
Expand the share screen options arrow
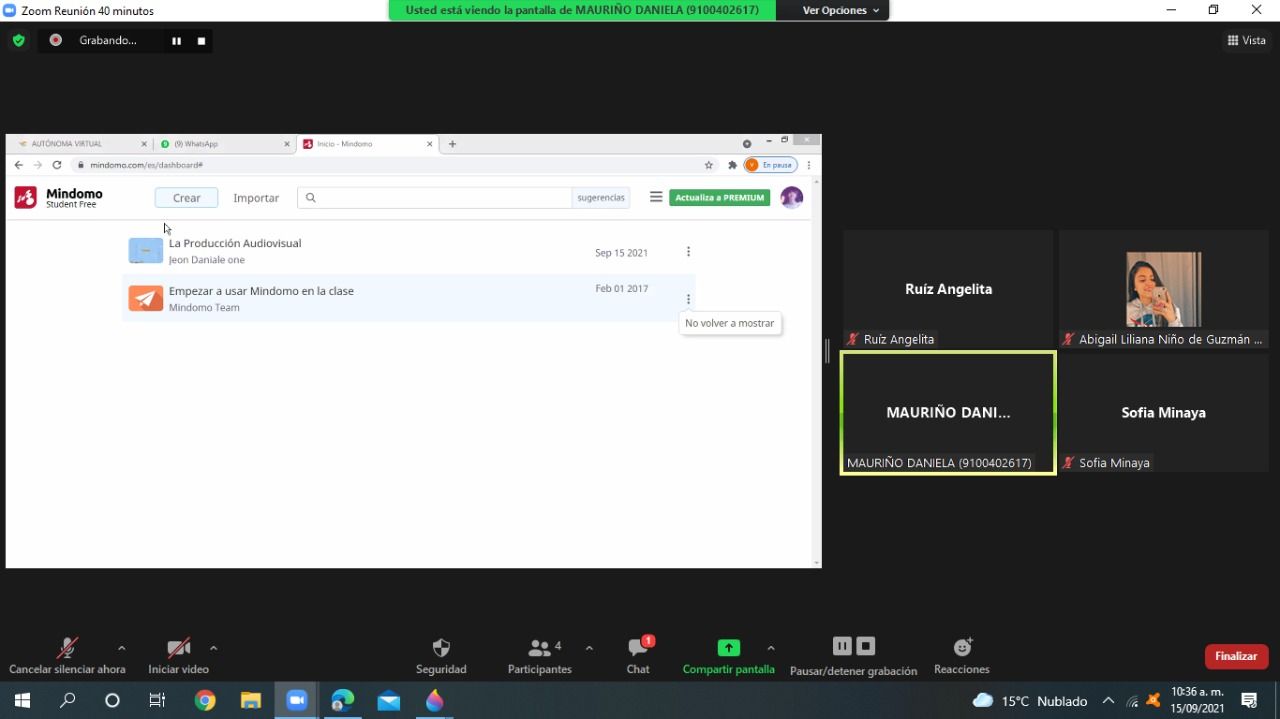click(x=771, y=648)
